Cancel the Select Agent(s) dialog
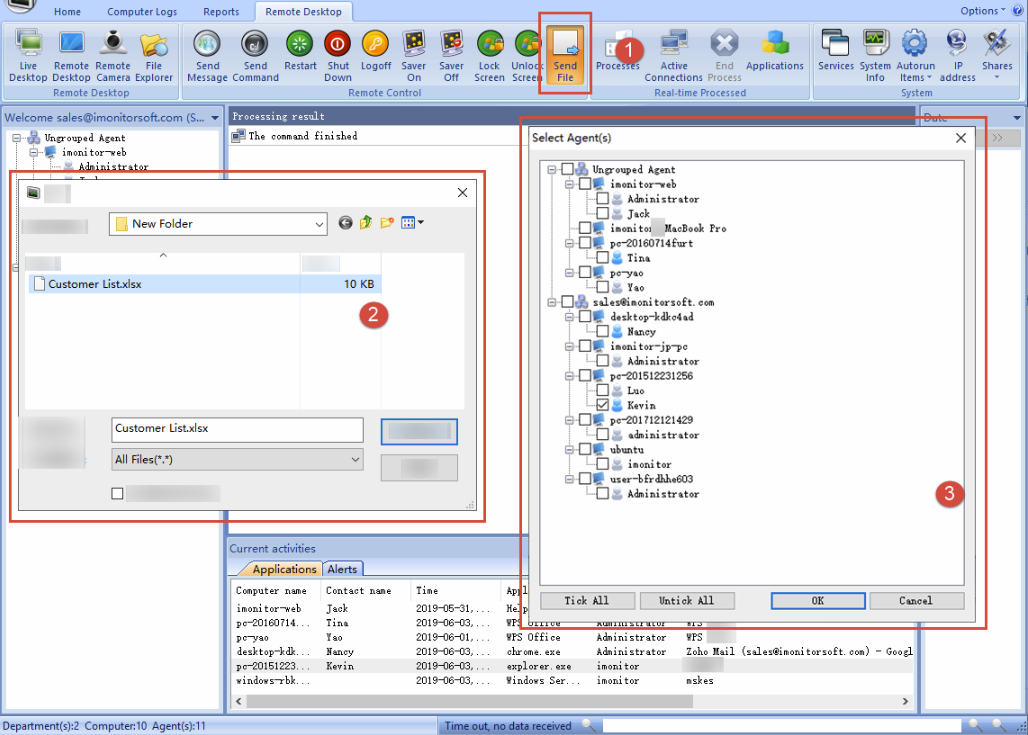Viewport: 1028px width, 735px height. coord(916,601)
